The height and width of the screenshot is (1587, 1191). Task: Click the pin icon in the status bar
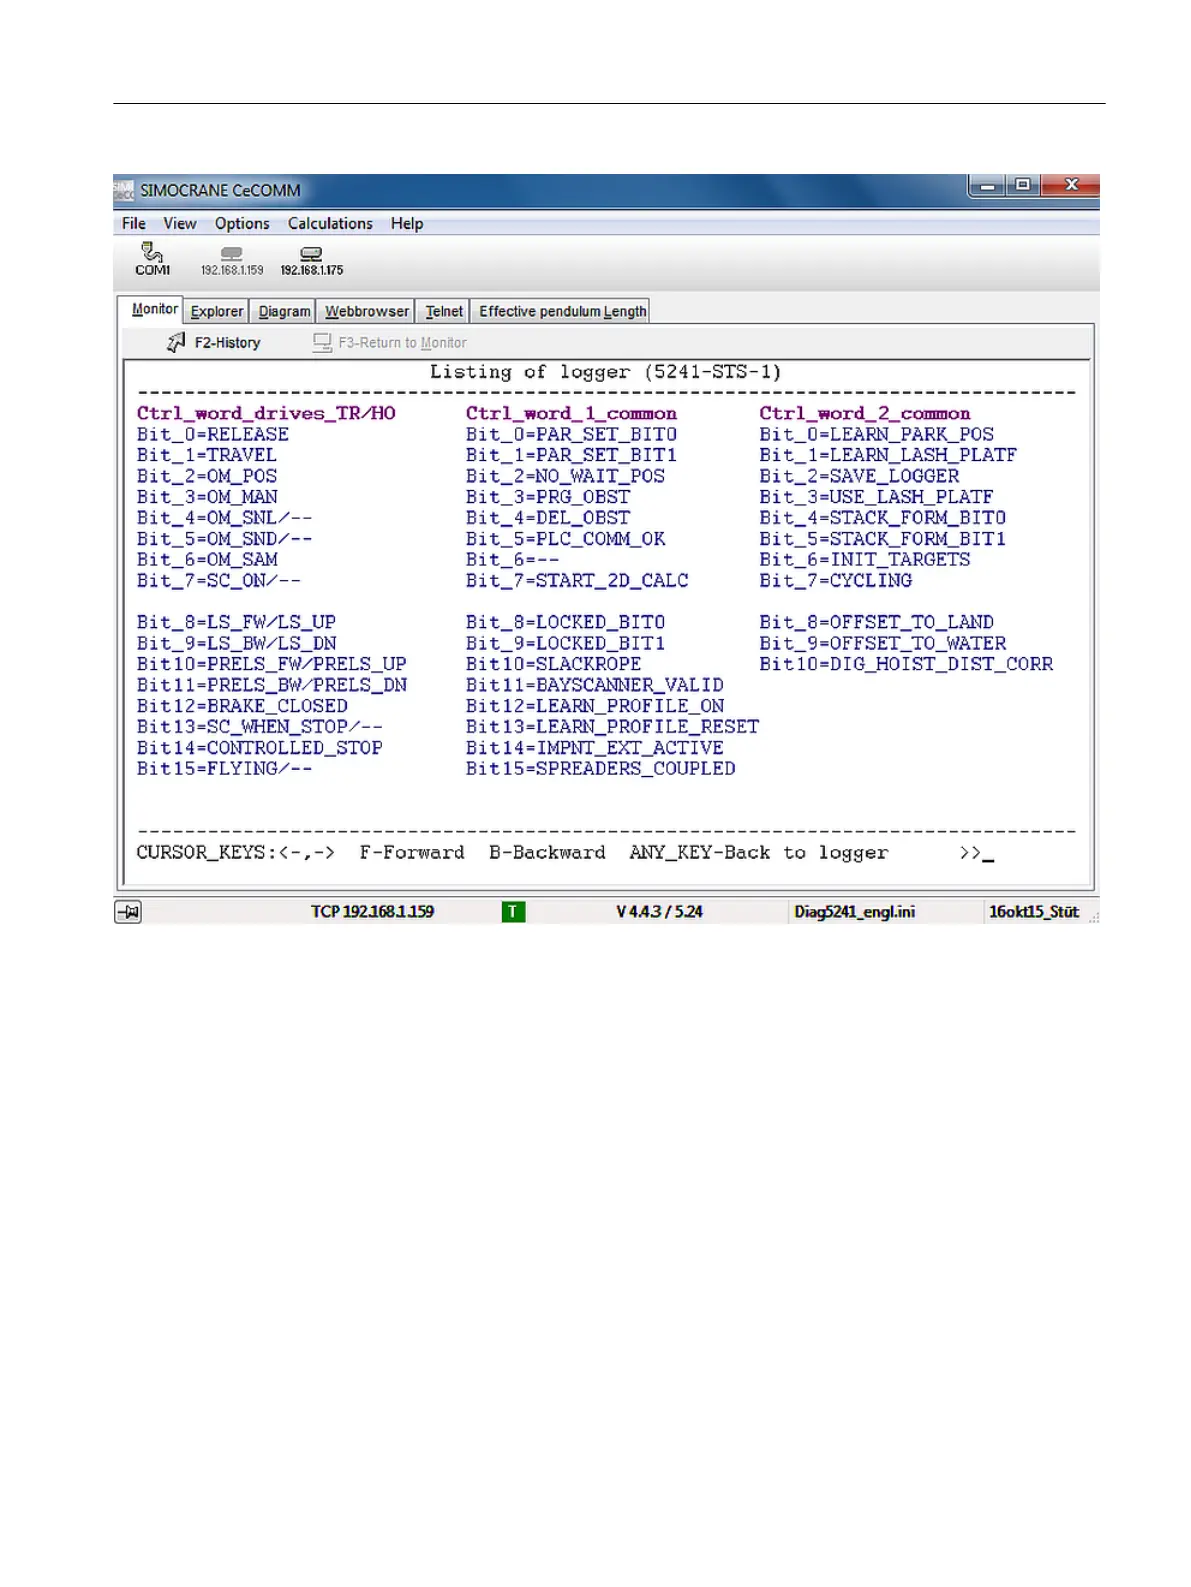pos(128,912)
